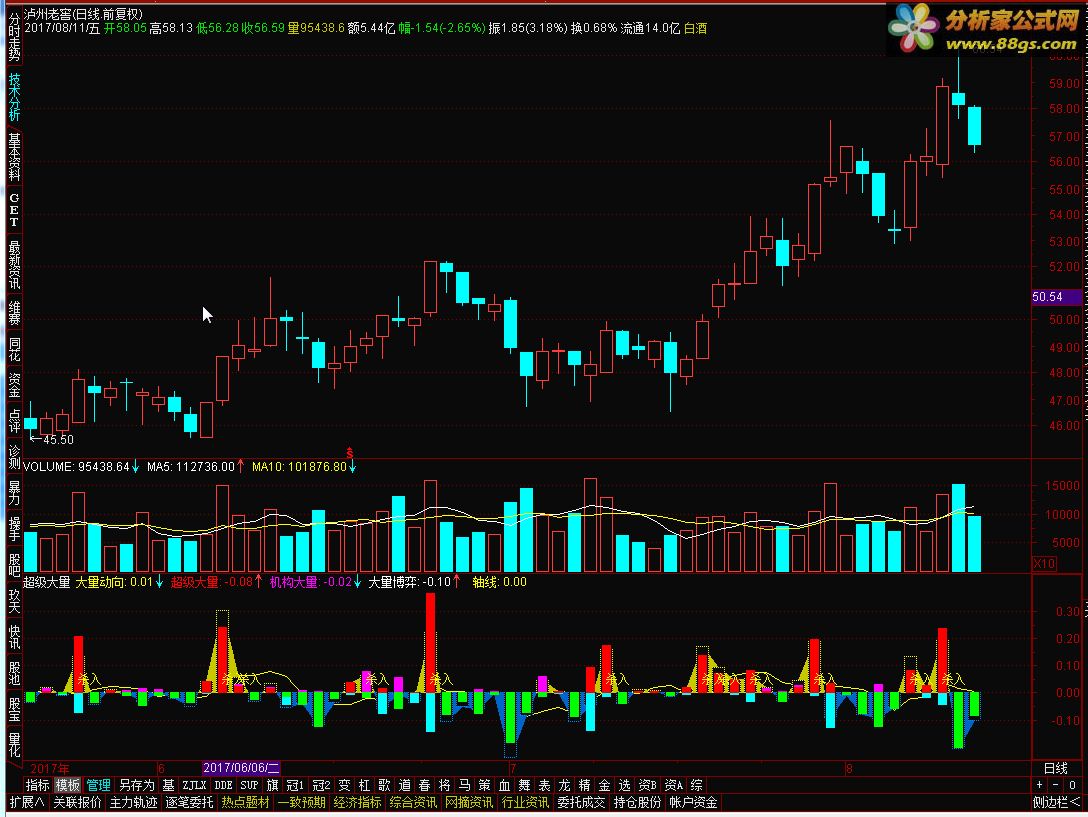Viewport: 1088px width, 817px height.
Task: Click the plus zoom-in button
Action: click(1039, 785)
